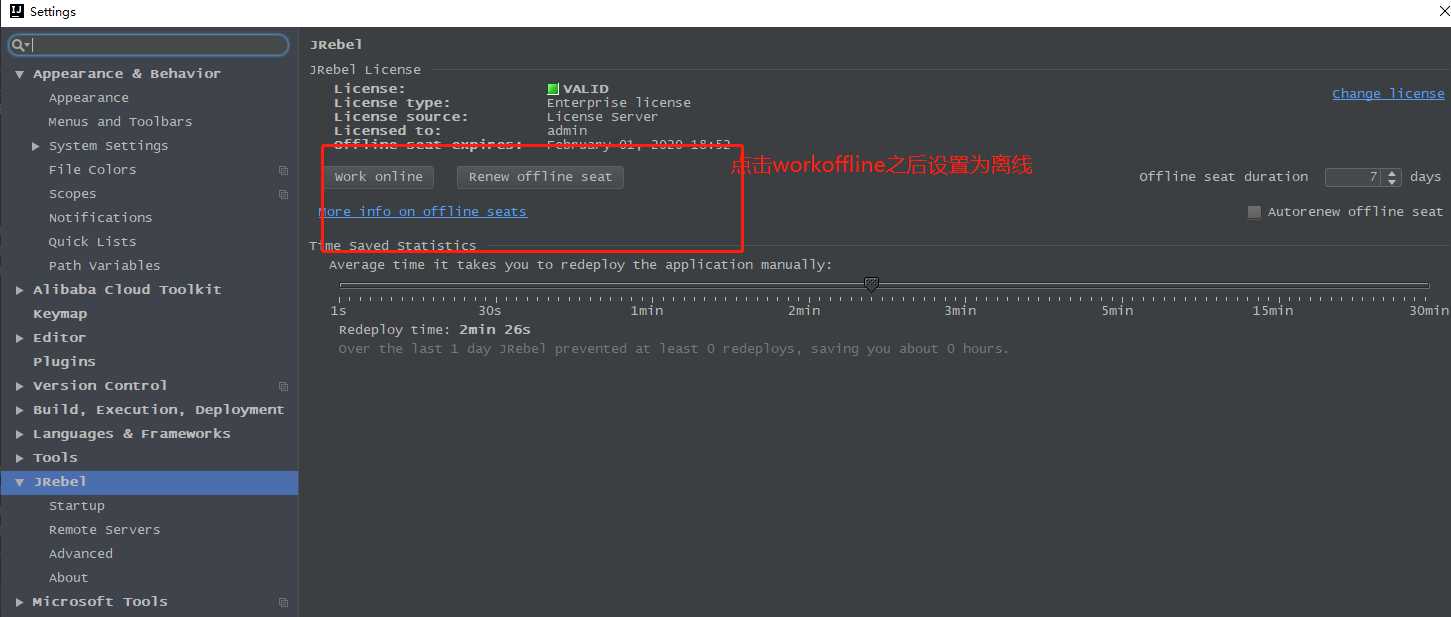The height and width of the screenshot is (617, 1451).
Task: Expand the System Settings node
Action: [36, 146]
